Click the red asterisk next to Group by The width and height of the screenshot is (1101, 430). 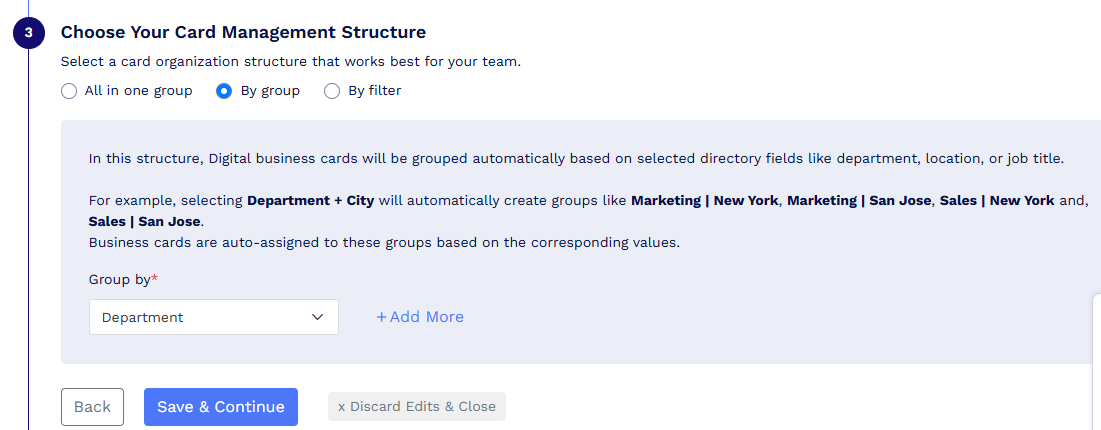(154, 278)
